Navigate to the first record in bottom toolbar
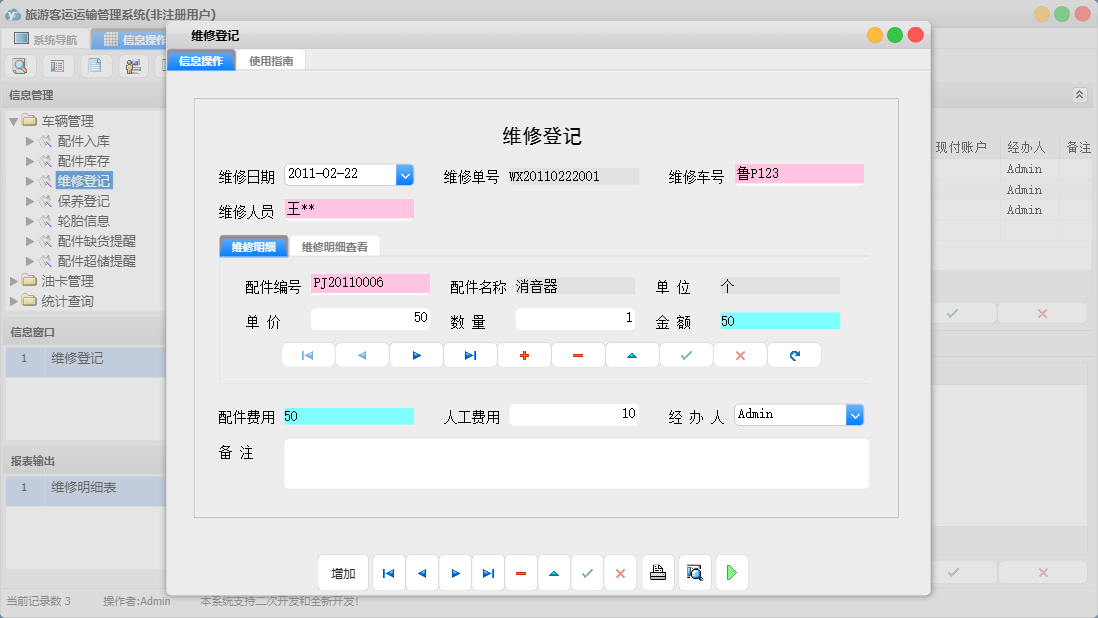1098x618 pixels. coord(388,572)
